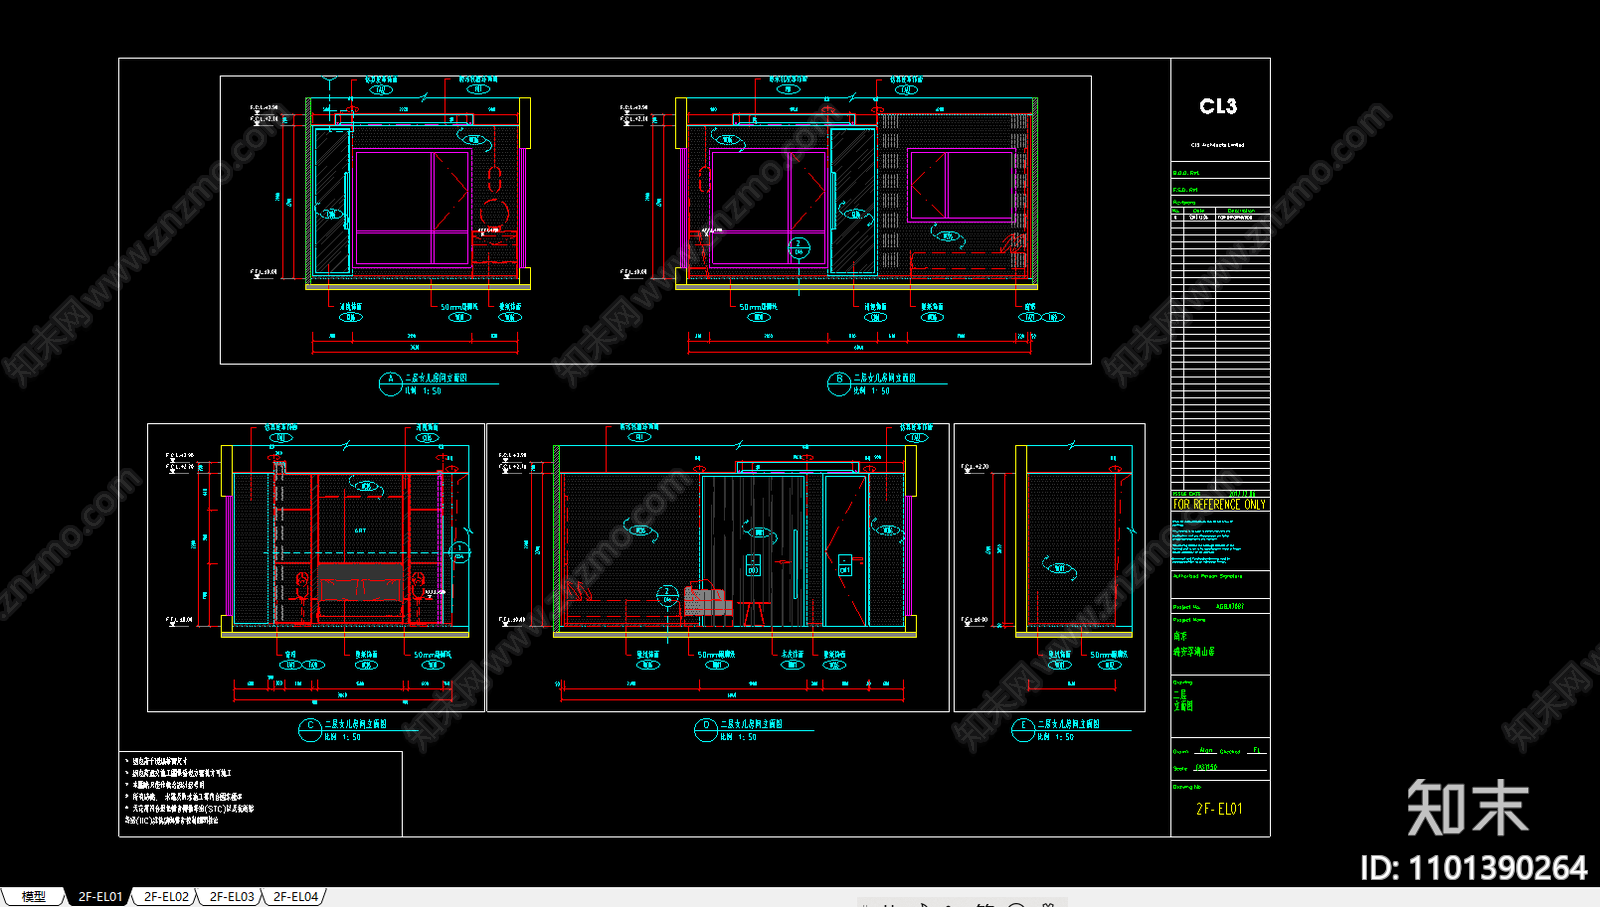Click the CL3 logo in title block

[x=1218, y=106]
